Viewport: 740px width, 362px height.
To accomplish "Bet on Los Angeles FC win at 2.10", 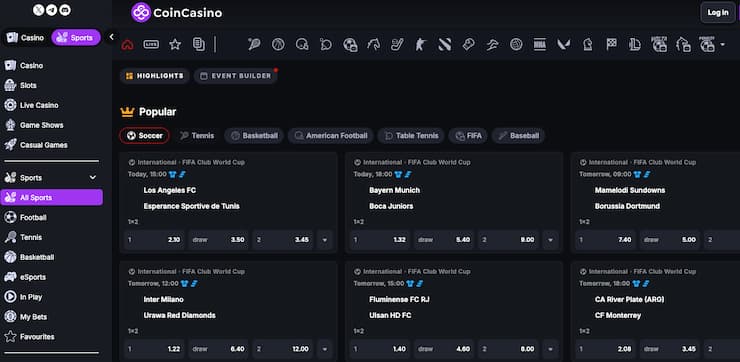I will point(154,240).
